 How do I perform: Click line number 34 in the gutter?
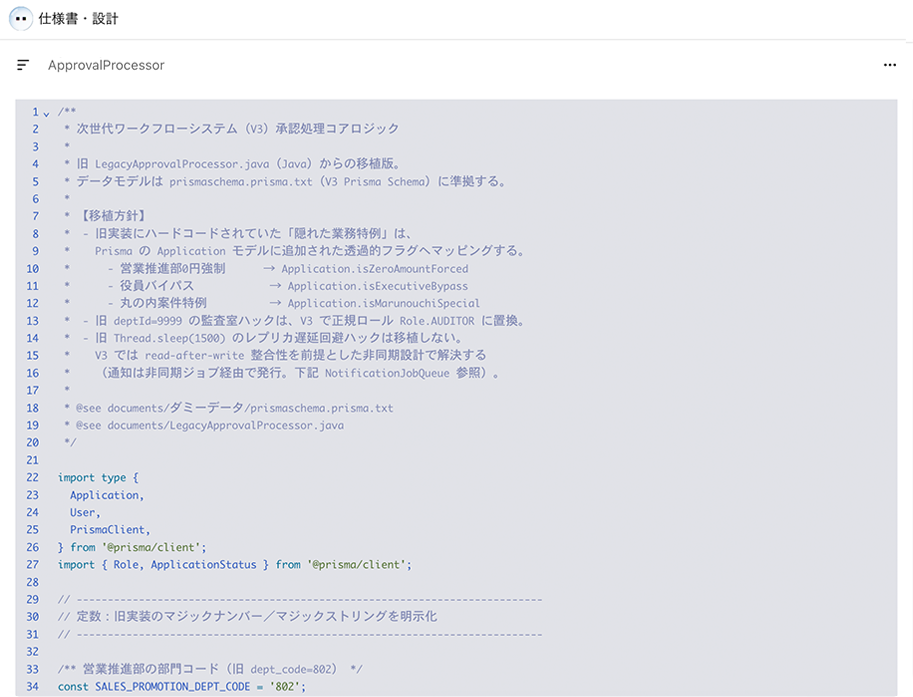[33, 687]
